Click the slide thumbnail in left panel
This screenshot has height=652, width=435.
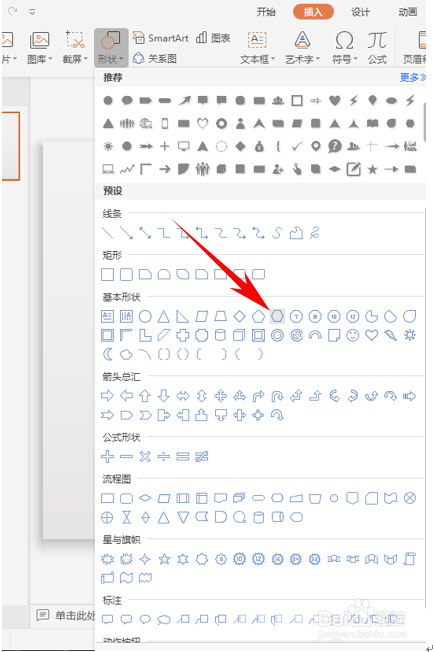tap(10, 146)
